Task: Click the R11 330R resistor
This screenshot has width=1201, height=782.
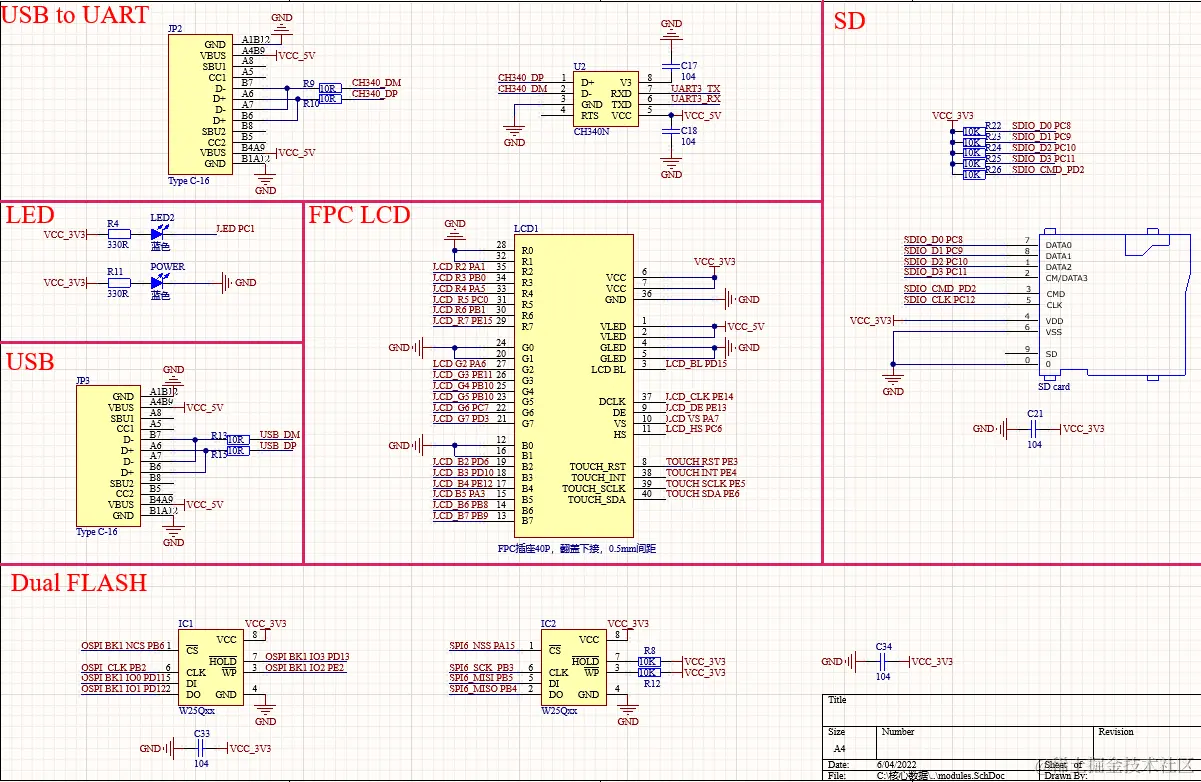Action: point(119,283)
